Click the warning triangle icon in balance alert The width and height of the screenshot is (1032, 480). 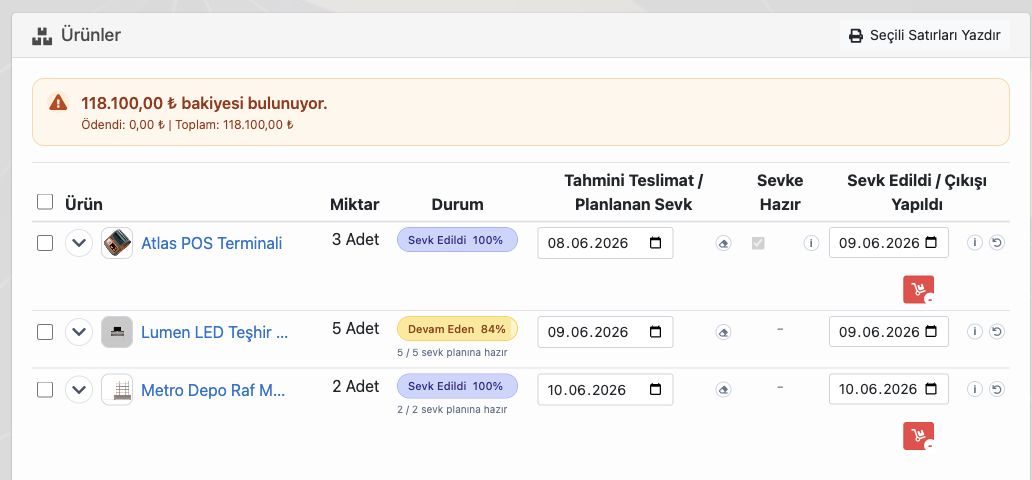pyautogui.click(x=58, y=103)
